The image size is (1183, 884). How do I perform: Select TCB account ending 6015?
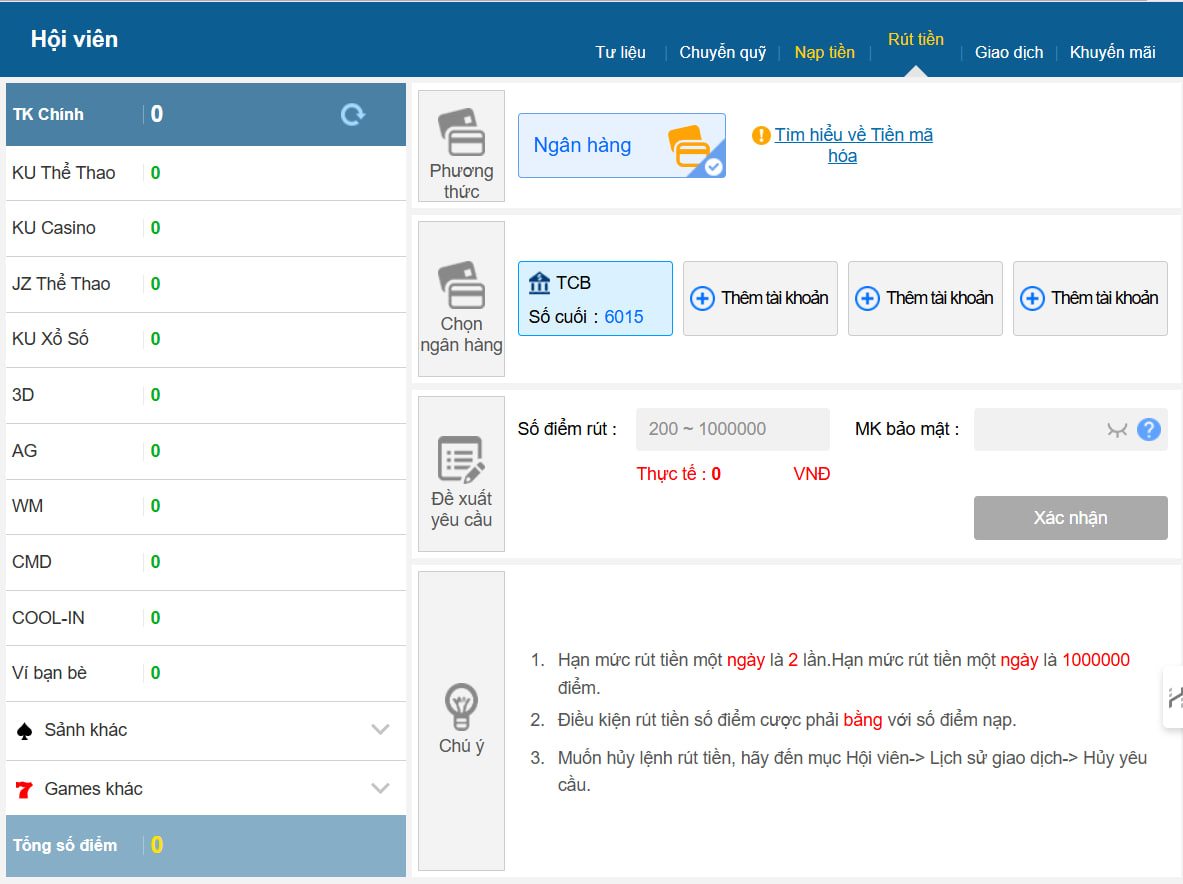(x=595, y=298)
